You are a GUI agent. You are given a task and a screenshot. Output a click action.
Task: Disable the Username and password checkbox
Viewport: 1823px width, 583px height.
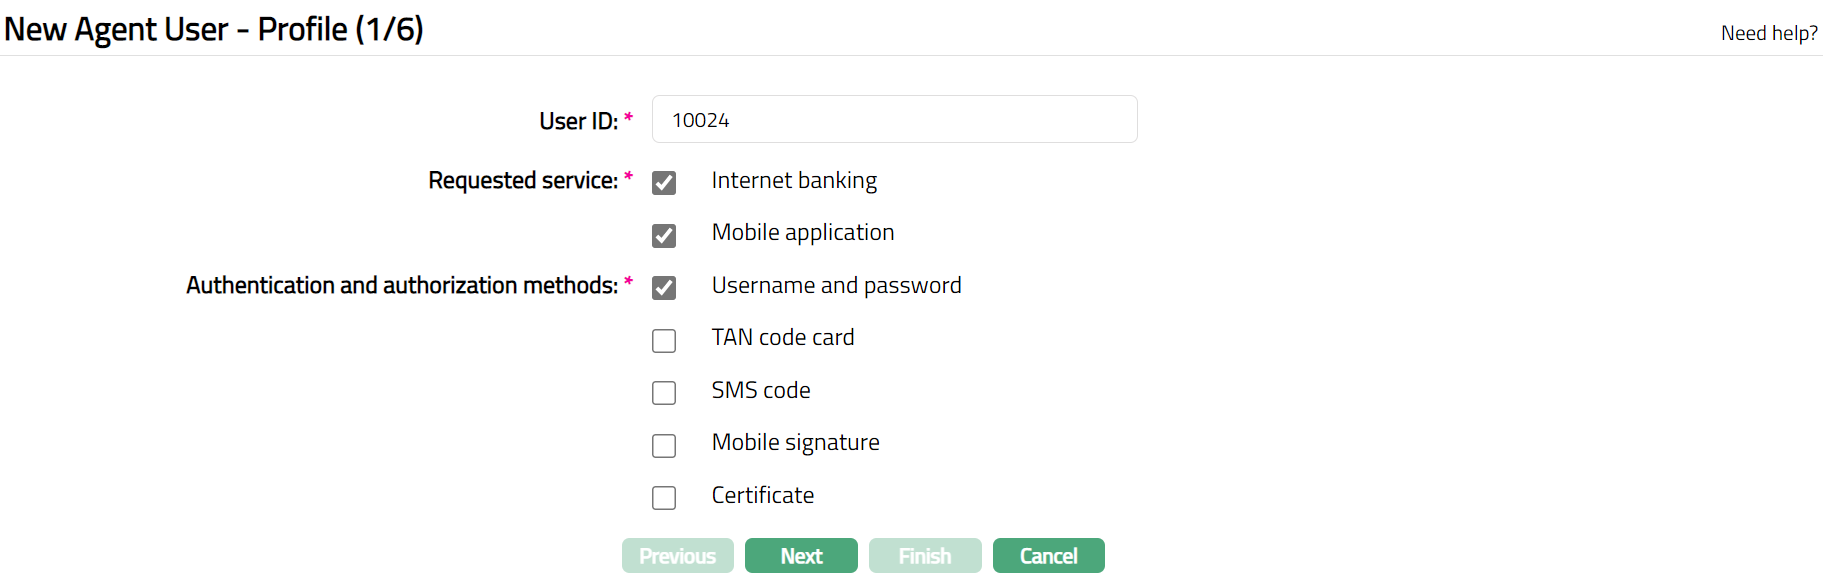click(x=664, y=288)
